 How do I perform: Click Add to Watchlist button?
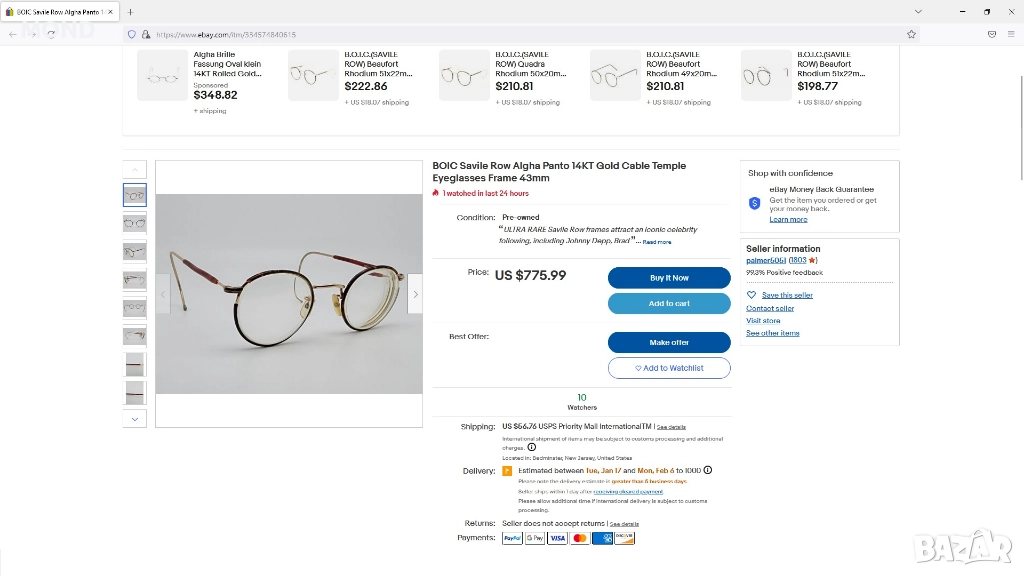669,368
